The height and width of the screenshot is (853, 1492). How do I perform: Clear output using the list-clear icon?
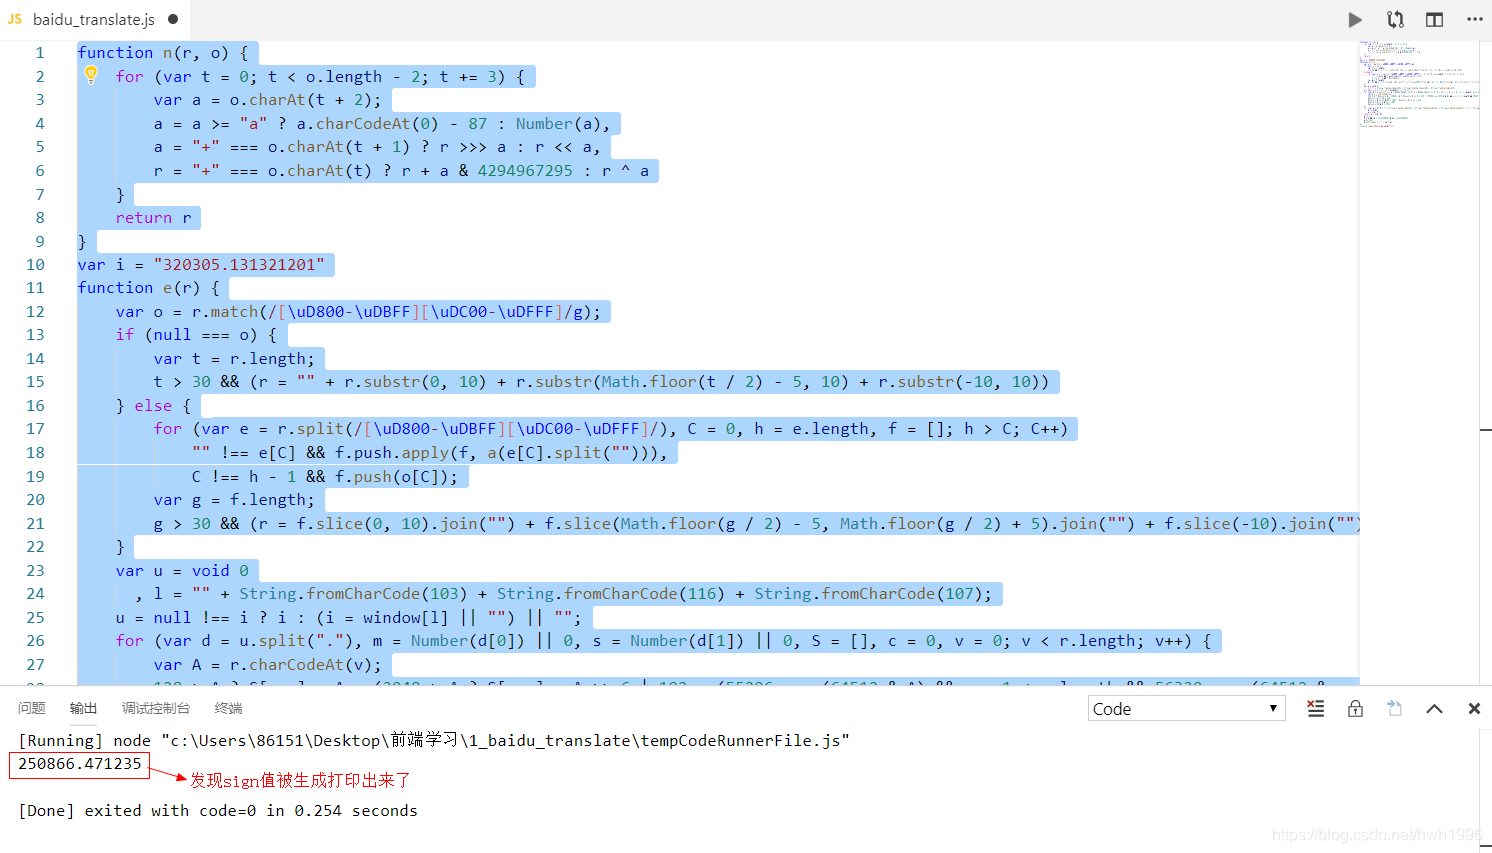[x=1316, y=708]
